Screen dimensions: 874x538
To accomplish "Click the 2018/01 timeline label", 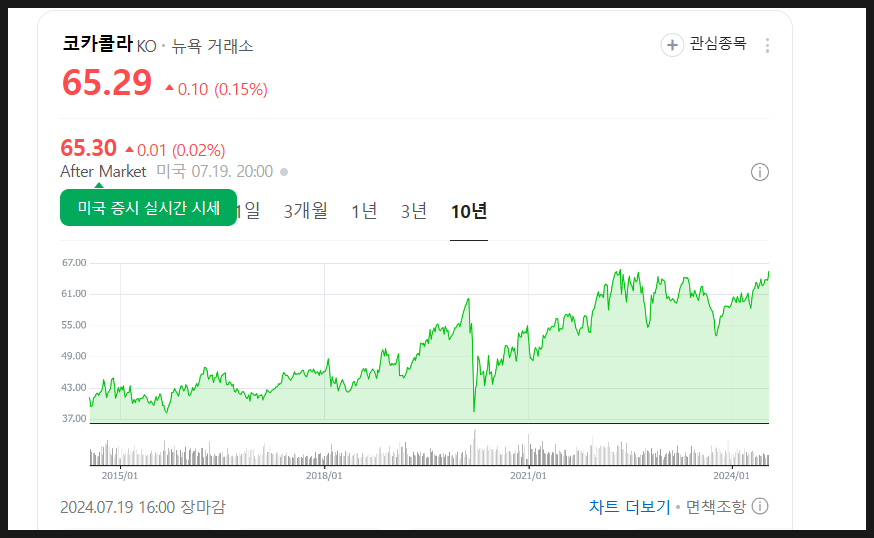I will 324,477.
